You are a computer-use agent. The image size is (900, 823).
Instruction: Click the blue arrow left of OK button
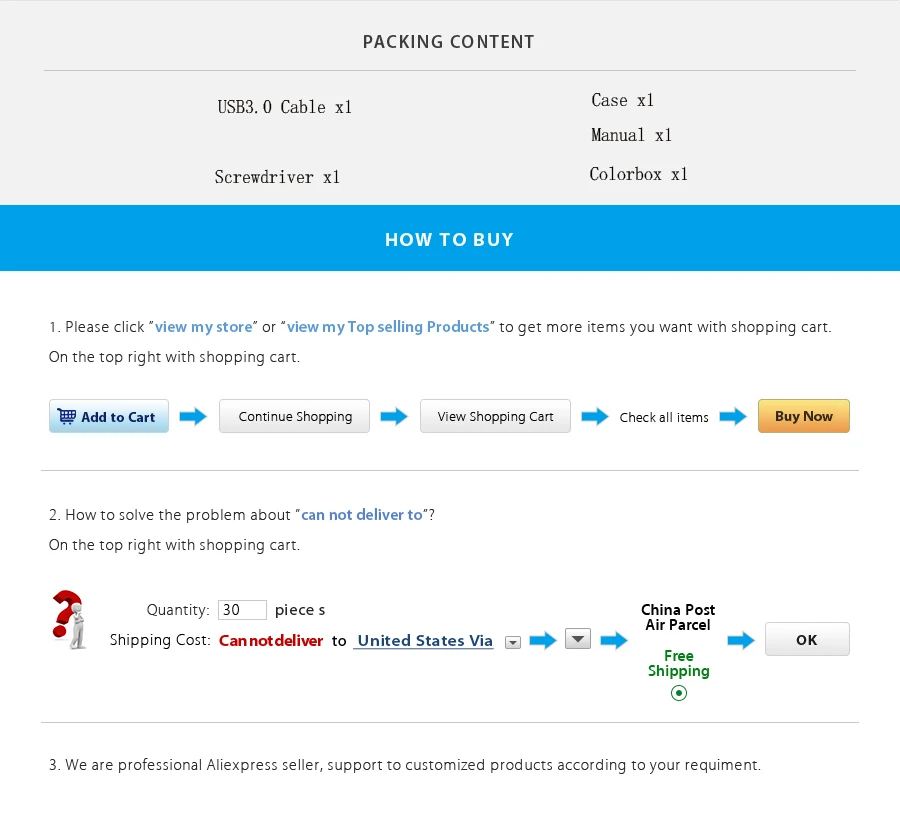click(741, 640)
